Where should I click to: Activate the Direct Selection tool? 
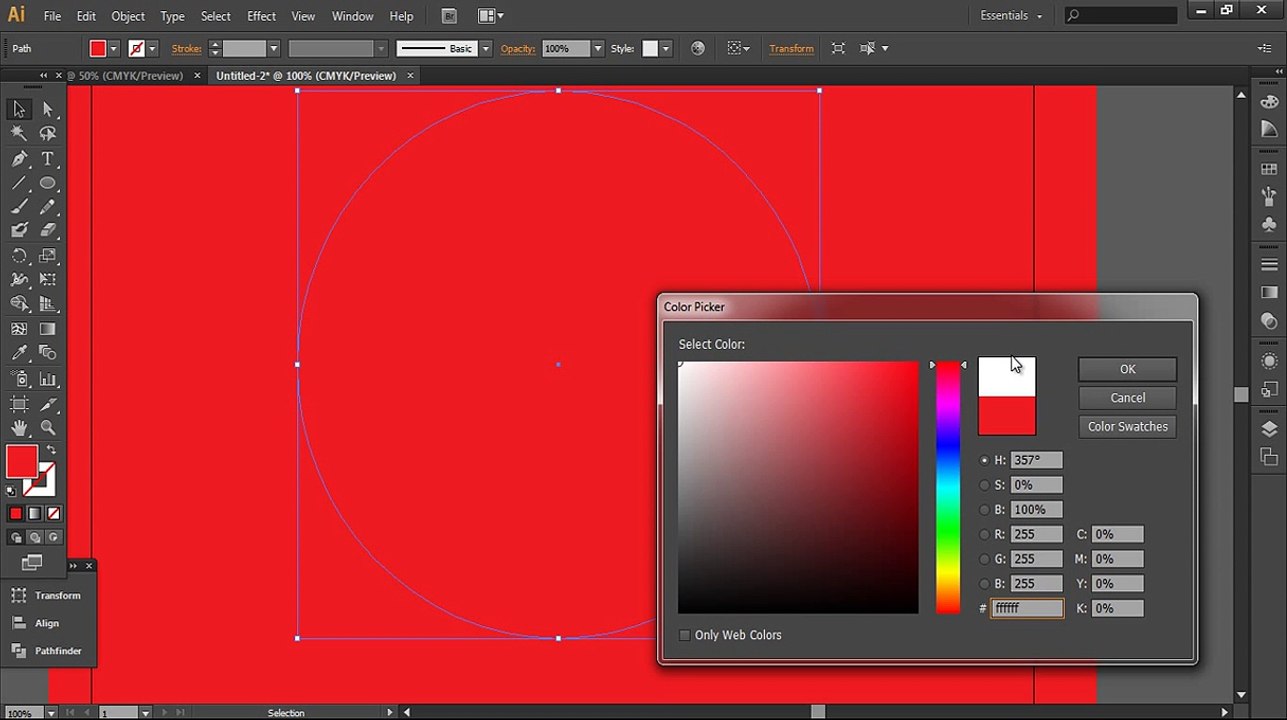(47, 110)
